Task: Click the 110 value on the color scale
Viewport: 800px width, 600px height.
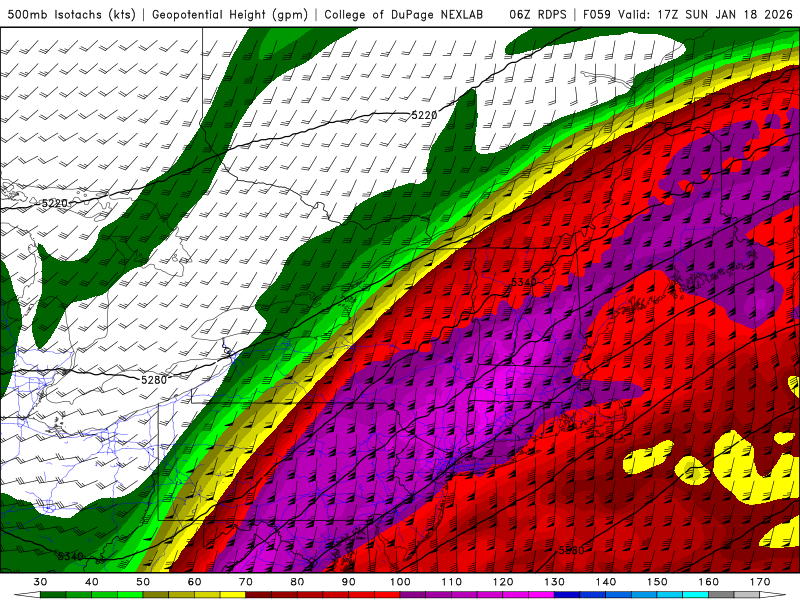Action: (452, 582)
